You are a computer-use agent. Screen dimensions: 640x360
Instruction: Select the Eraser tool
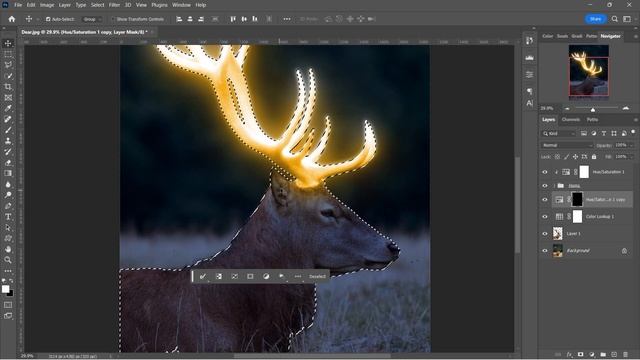tap(8, 162)
